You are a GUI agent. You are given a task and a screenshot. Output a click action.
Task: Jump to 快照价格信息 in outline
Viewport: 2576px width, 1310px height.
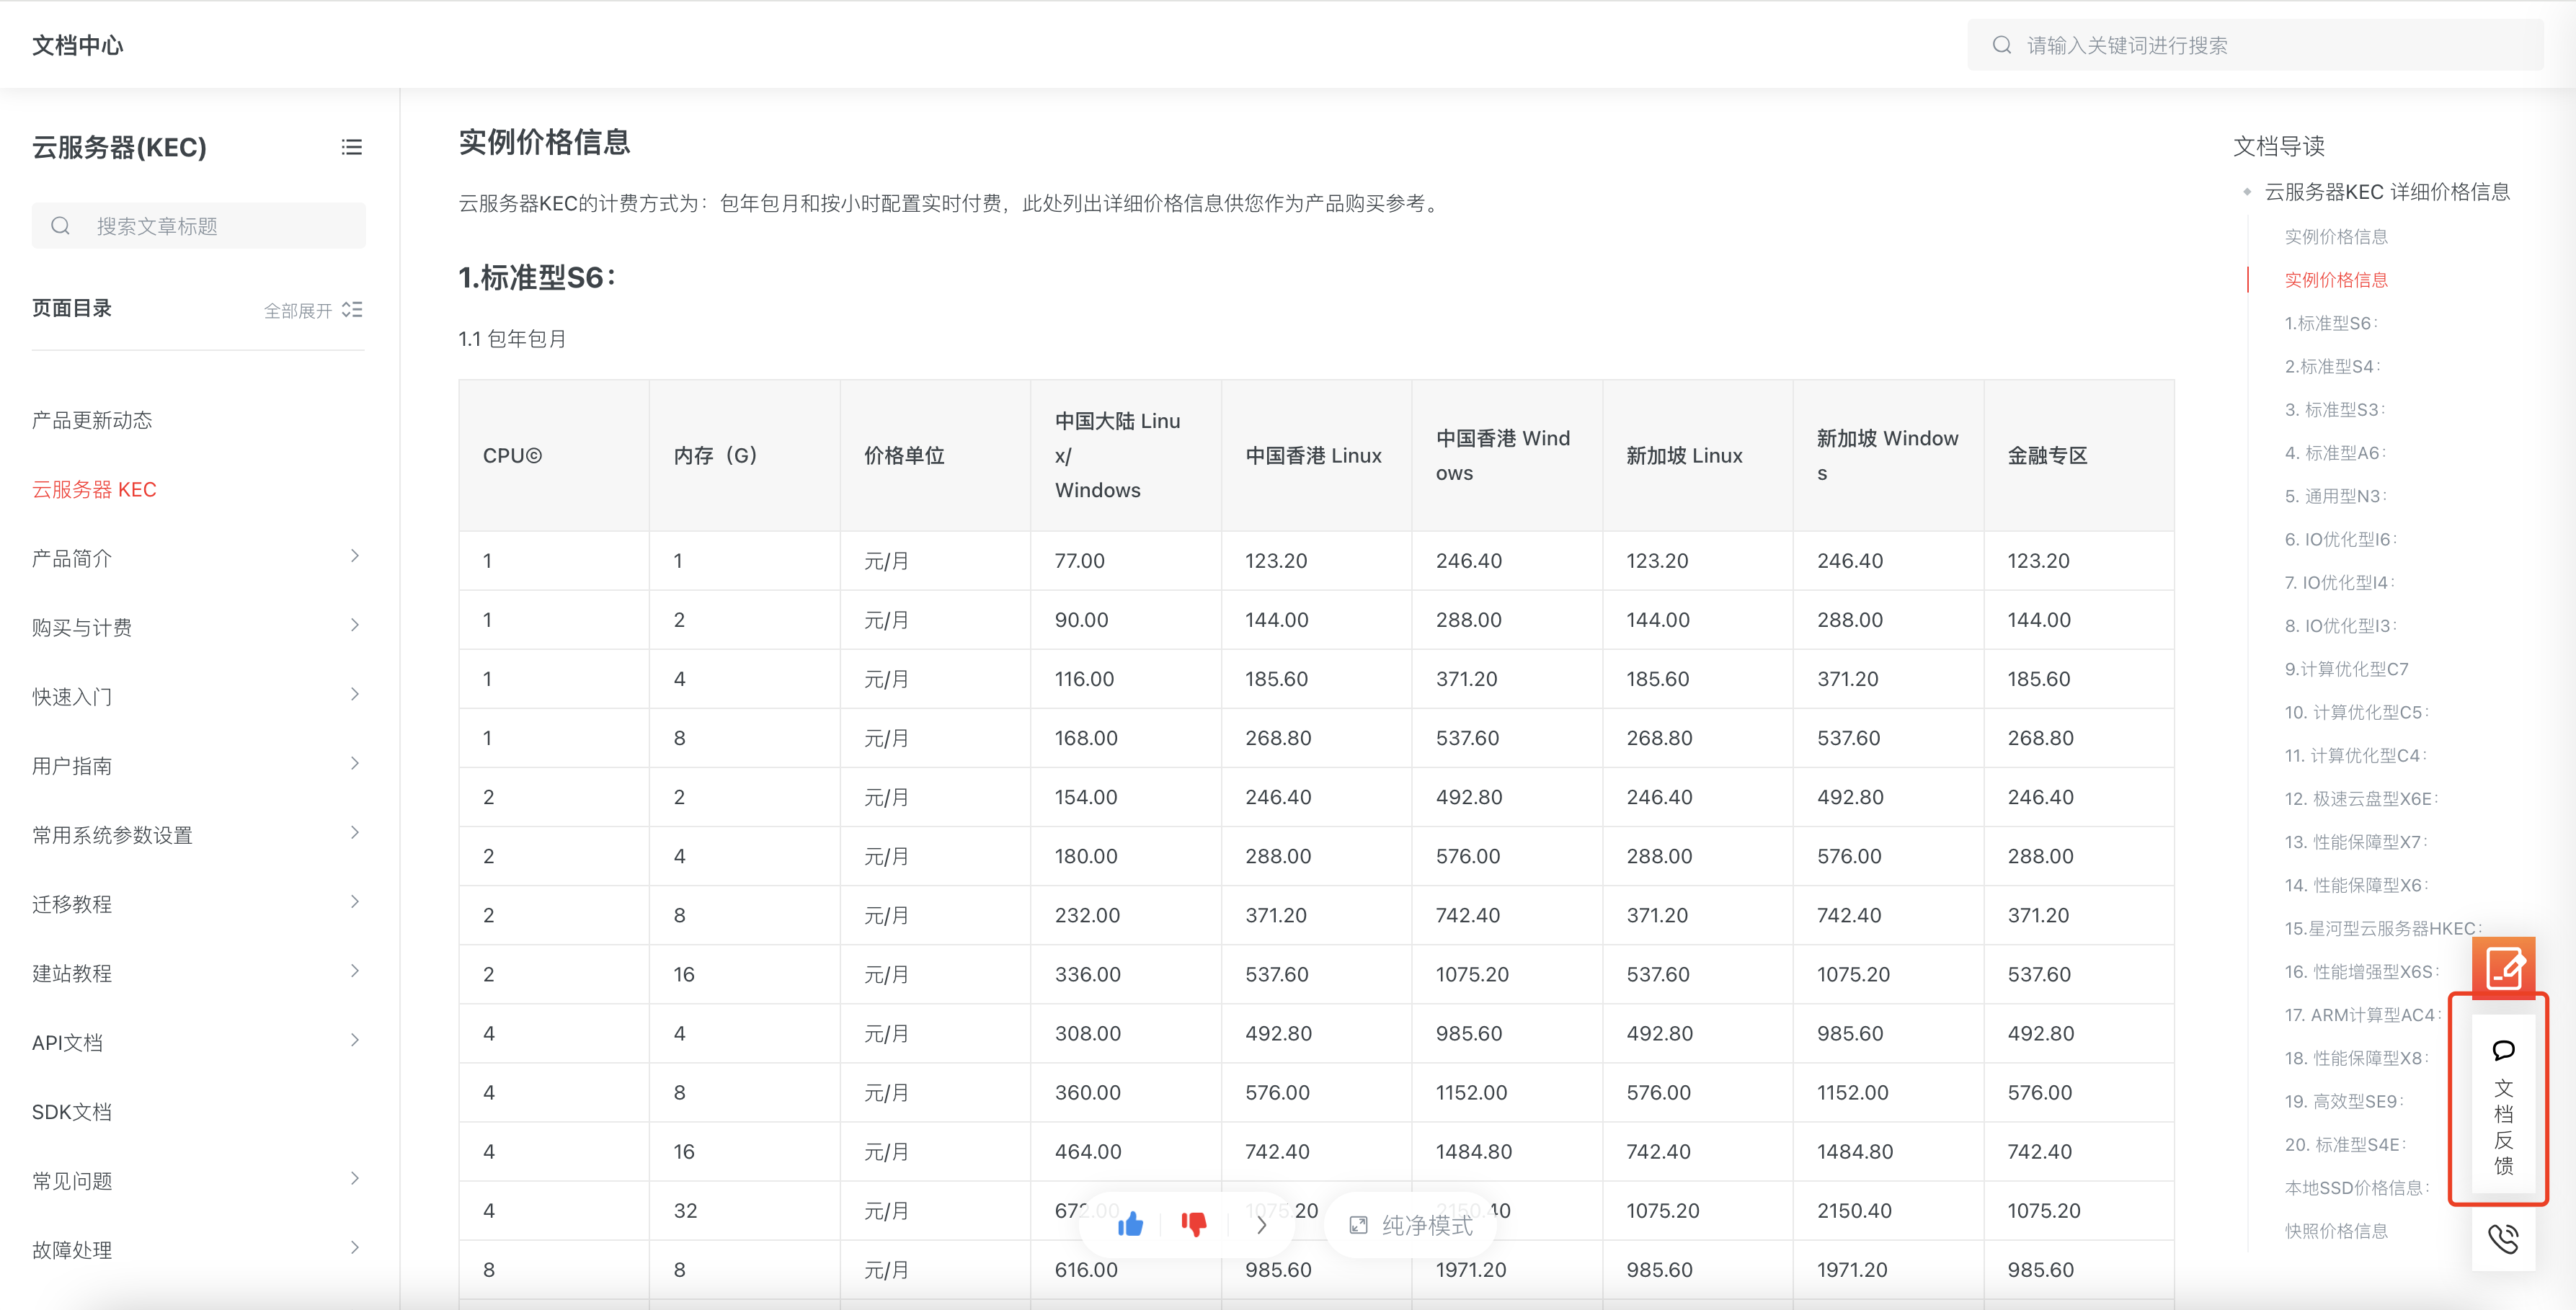point(2336,1231)
